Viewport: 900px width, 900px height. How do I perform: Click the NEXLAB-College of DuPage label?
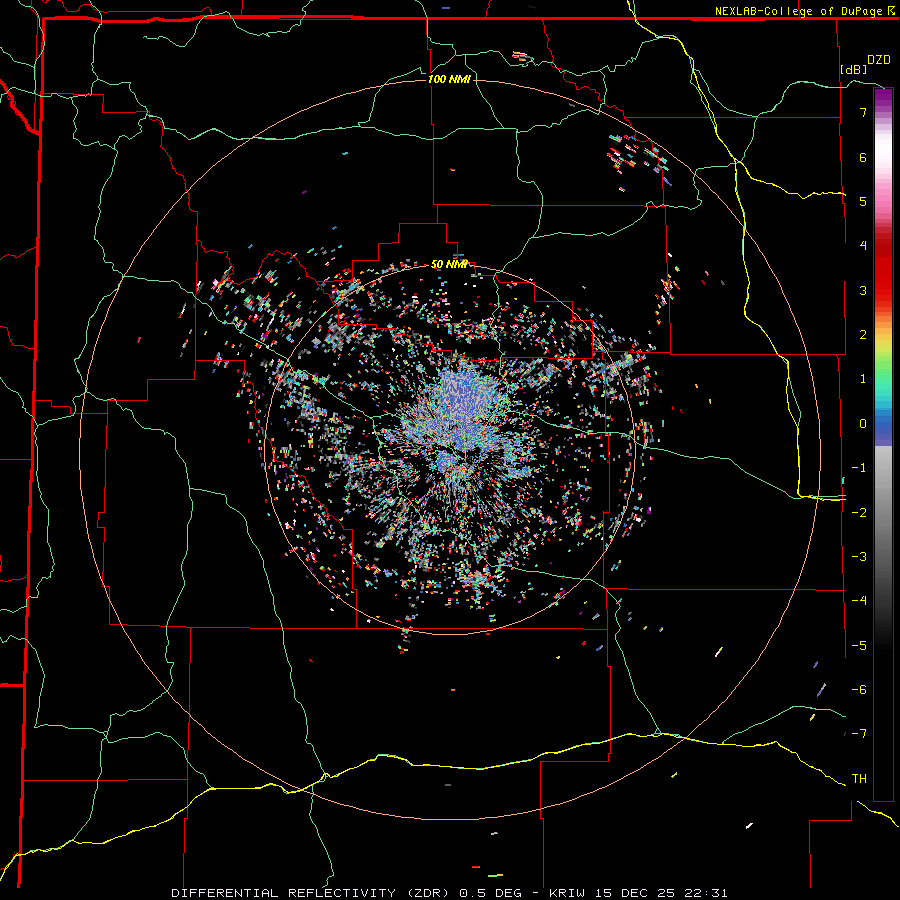click(x=798, y=11)
